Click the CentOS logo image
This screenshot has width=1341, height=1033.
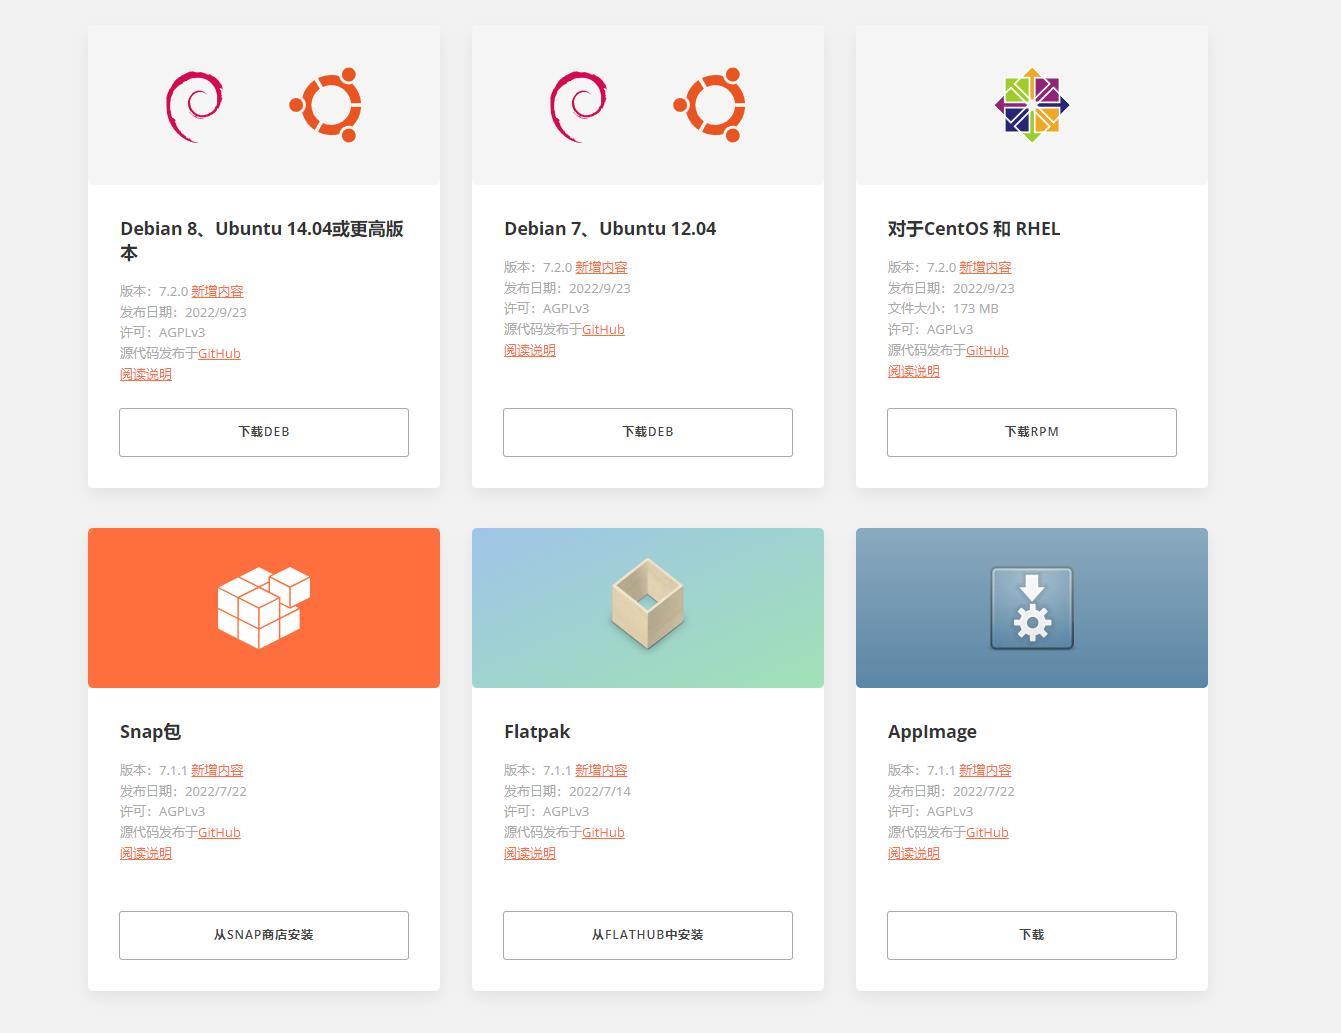point(1031,104)
